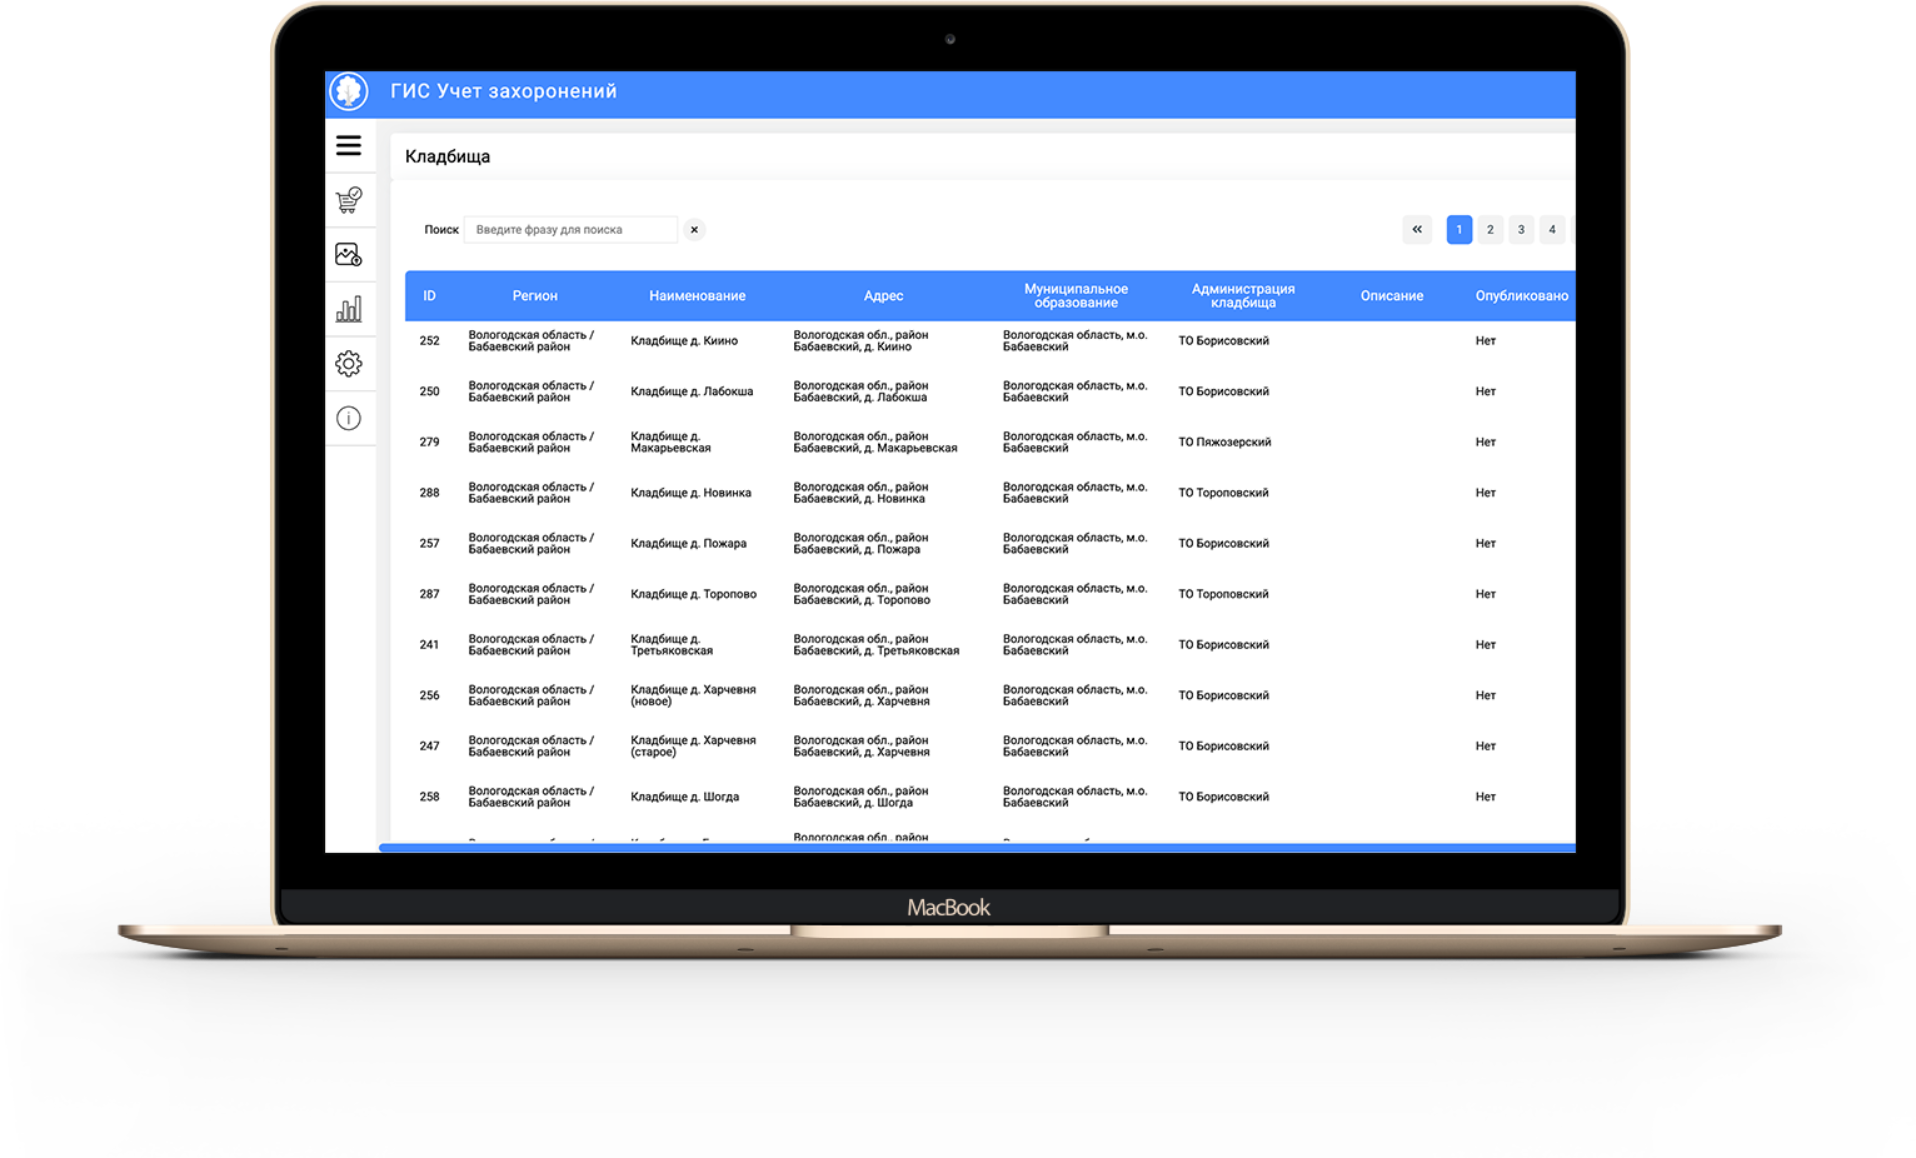Screen dimensions: 1916x1158
Task: Open the shopping cart sidebar icon
Action: click(348, 200)
